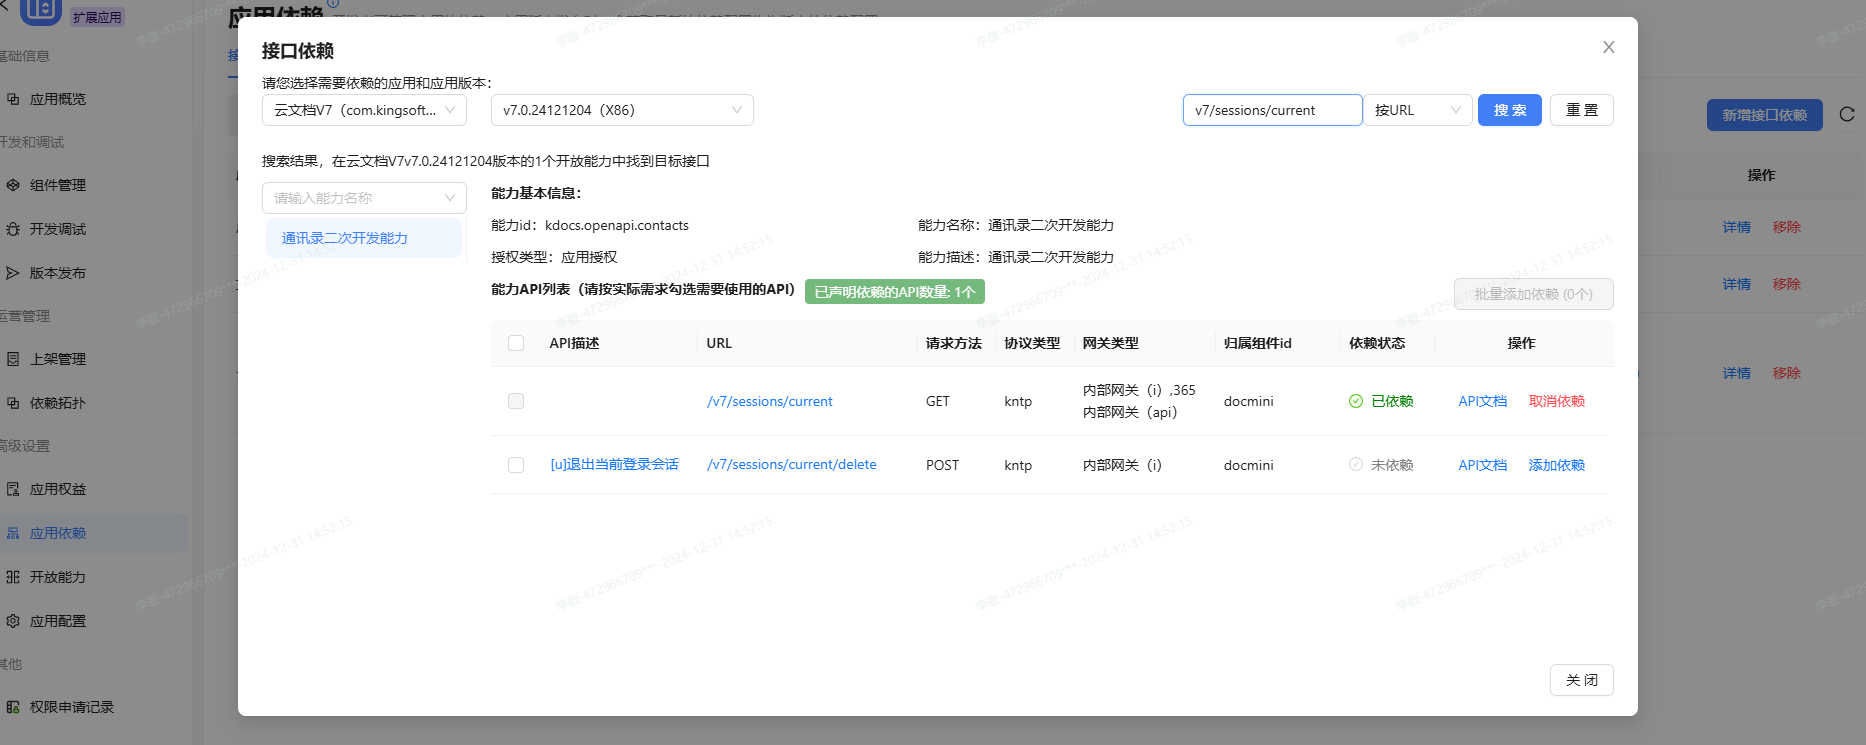This screenshot has width=1866, height=745.
Task: Toggle checkbox for /v7/sessions/current row
Action: click(x=516, y=401)
